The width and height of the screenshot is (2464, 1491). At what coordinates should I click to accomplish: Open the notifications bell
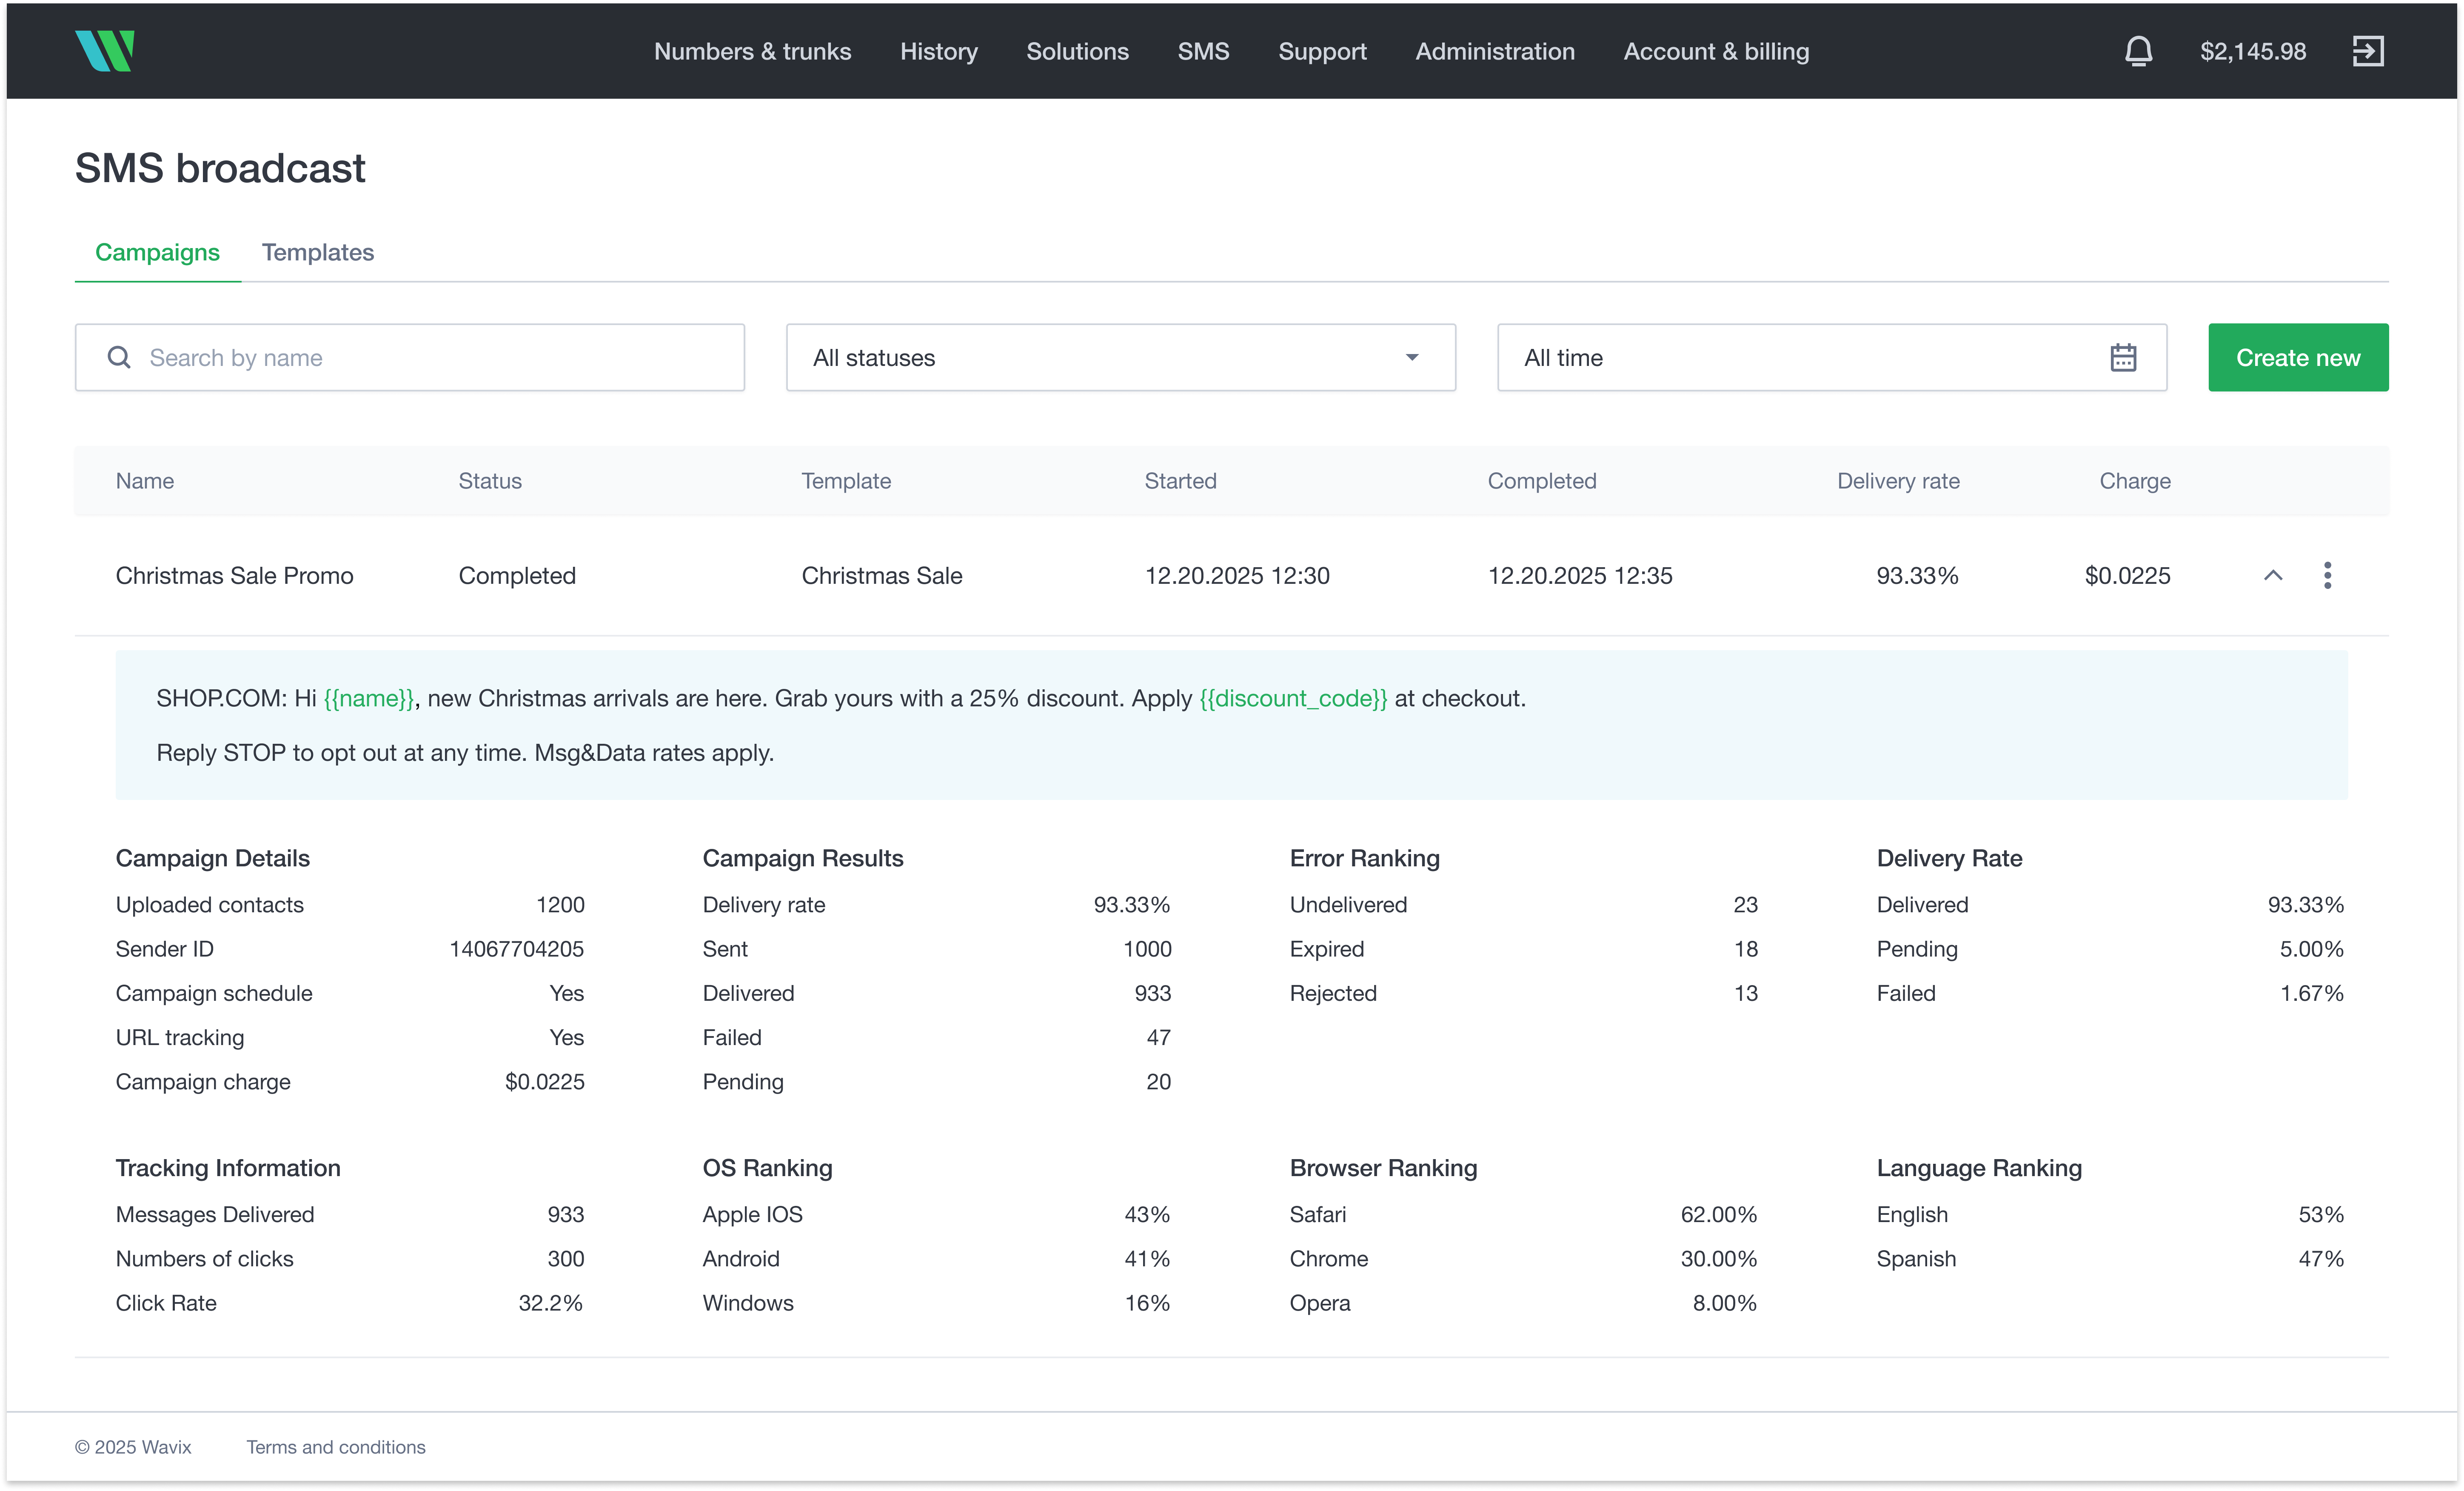tap(2139, 51)
